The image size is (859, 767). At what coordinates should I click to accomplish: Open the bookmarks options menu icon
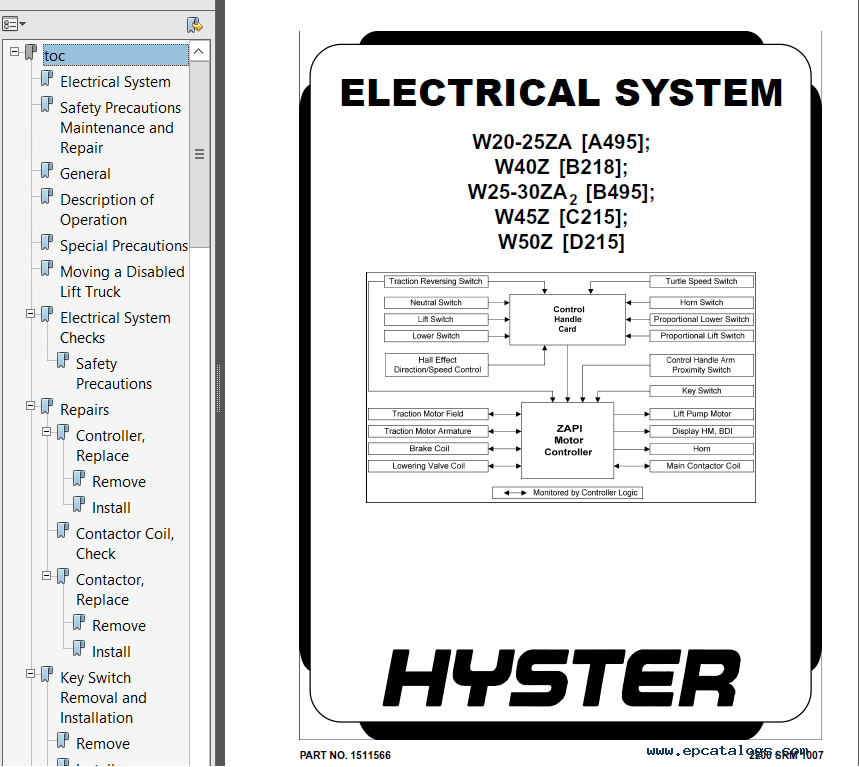pos(14,24)
